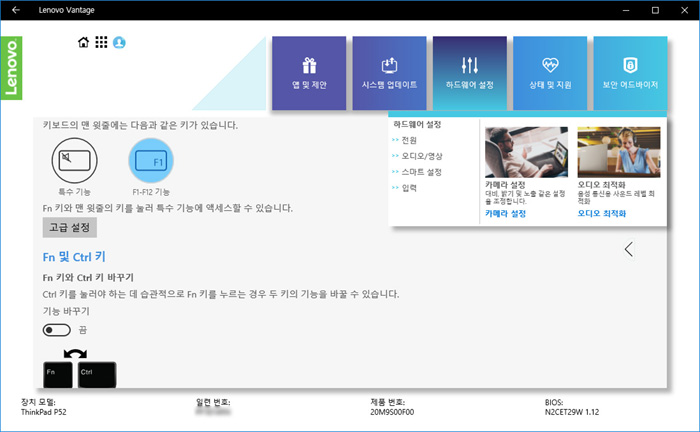Click the 카메라 설정 thumbnail image
700x432 pixels.
[x=526, y=152]
